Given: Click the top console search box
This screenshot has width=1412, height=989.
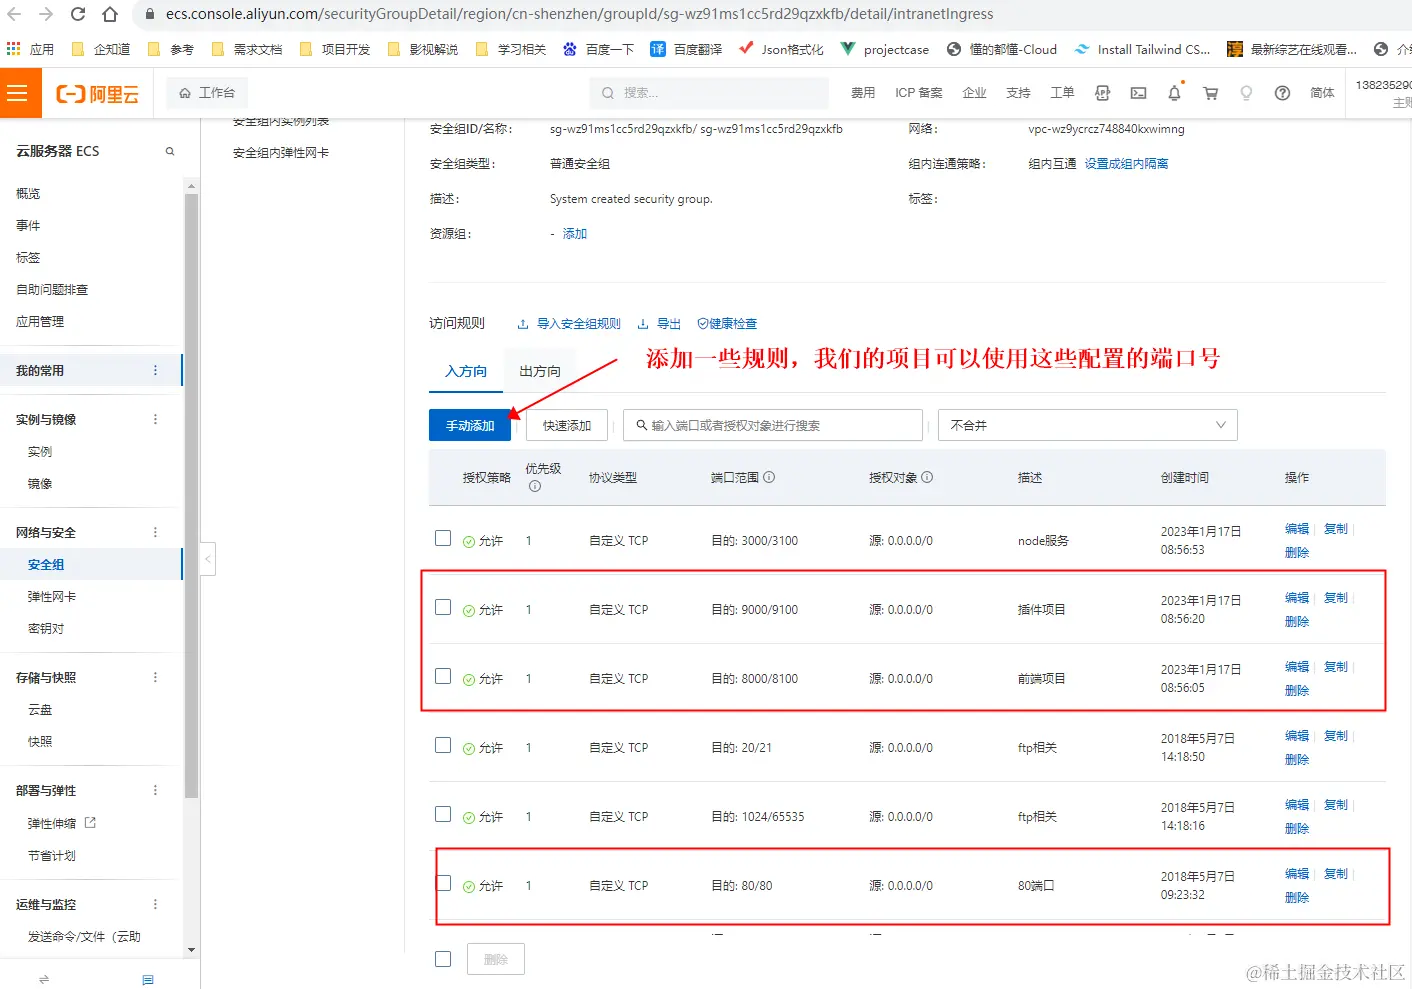Looking at the screenshot, I should 709,93.
